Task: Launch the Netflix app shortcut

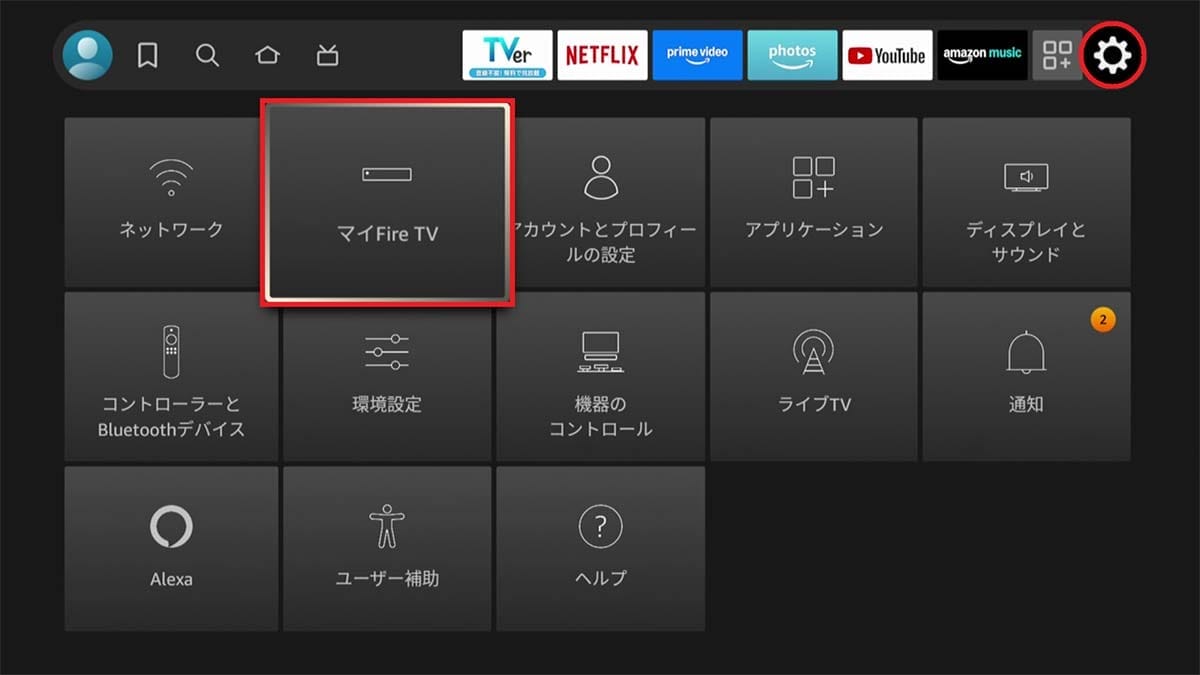Action: point(602,55)
